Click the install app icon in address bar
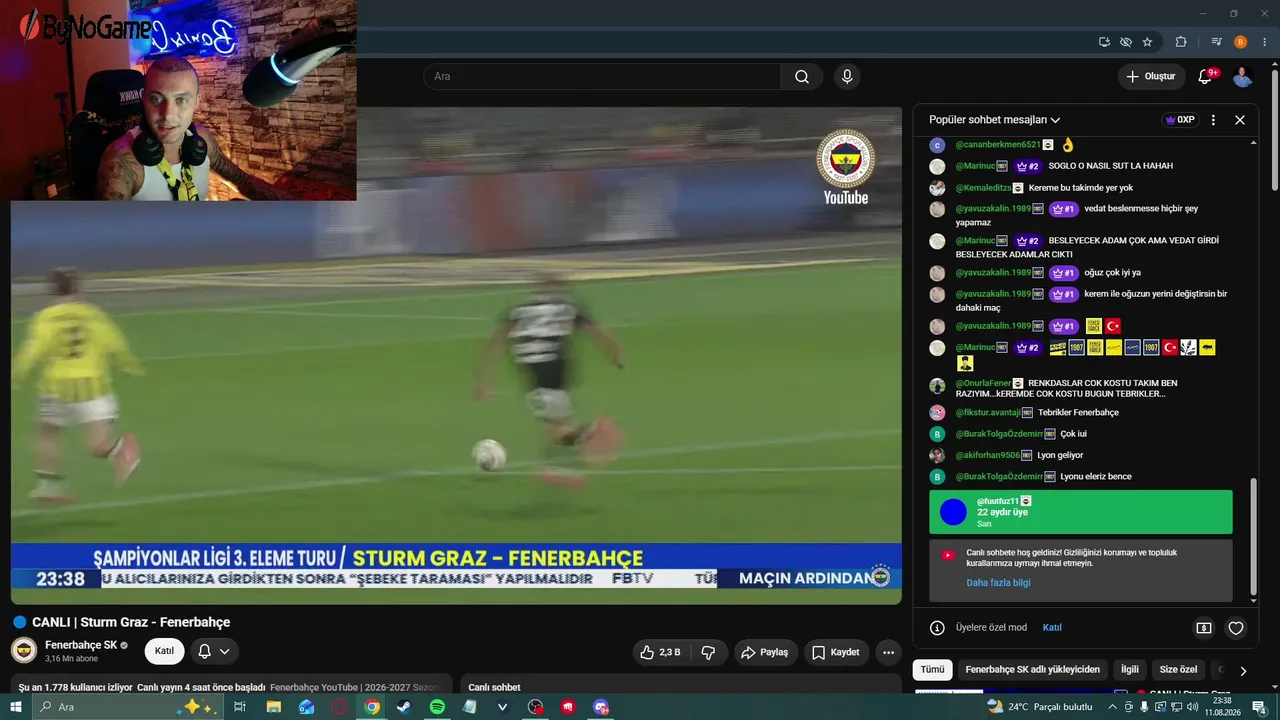 1104,42
